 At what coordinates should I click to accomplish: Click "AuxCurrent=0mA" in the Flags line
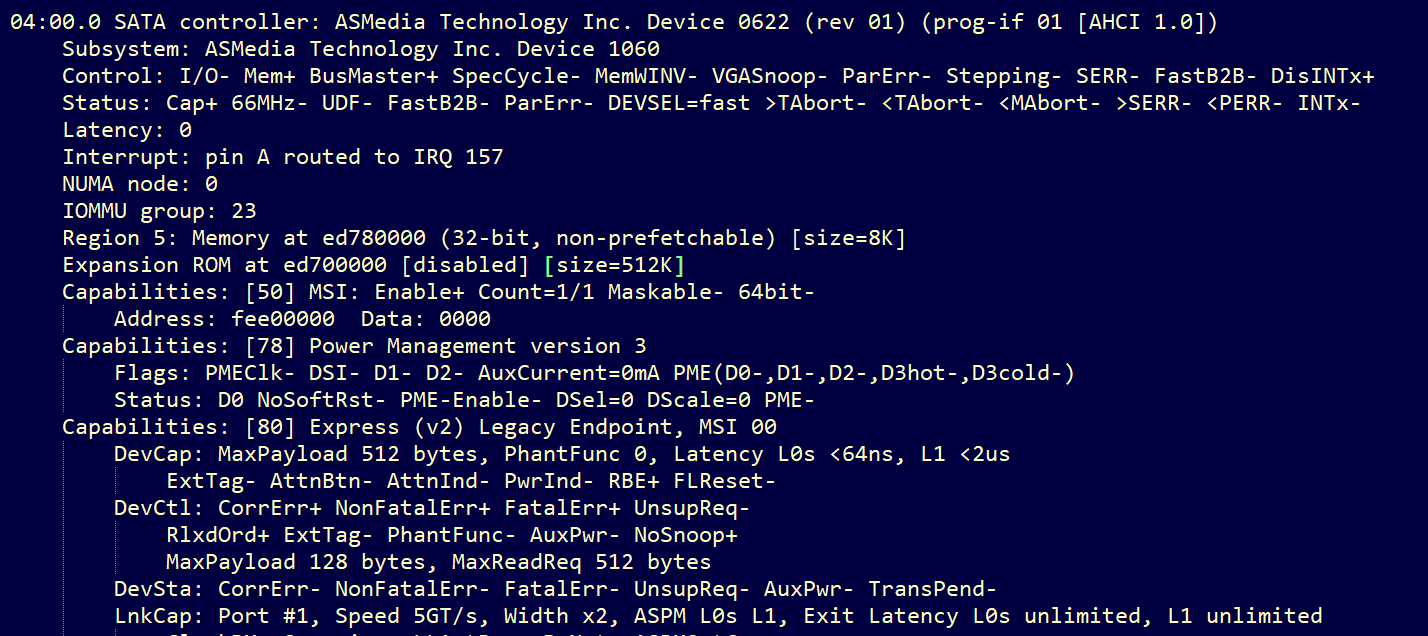(569, 373)
